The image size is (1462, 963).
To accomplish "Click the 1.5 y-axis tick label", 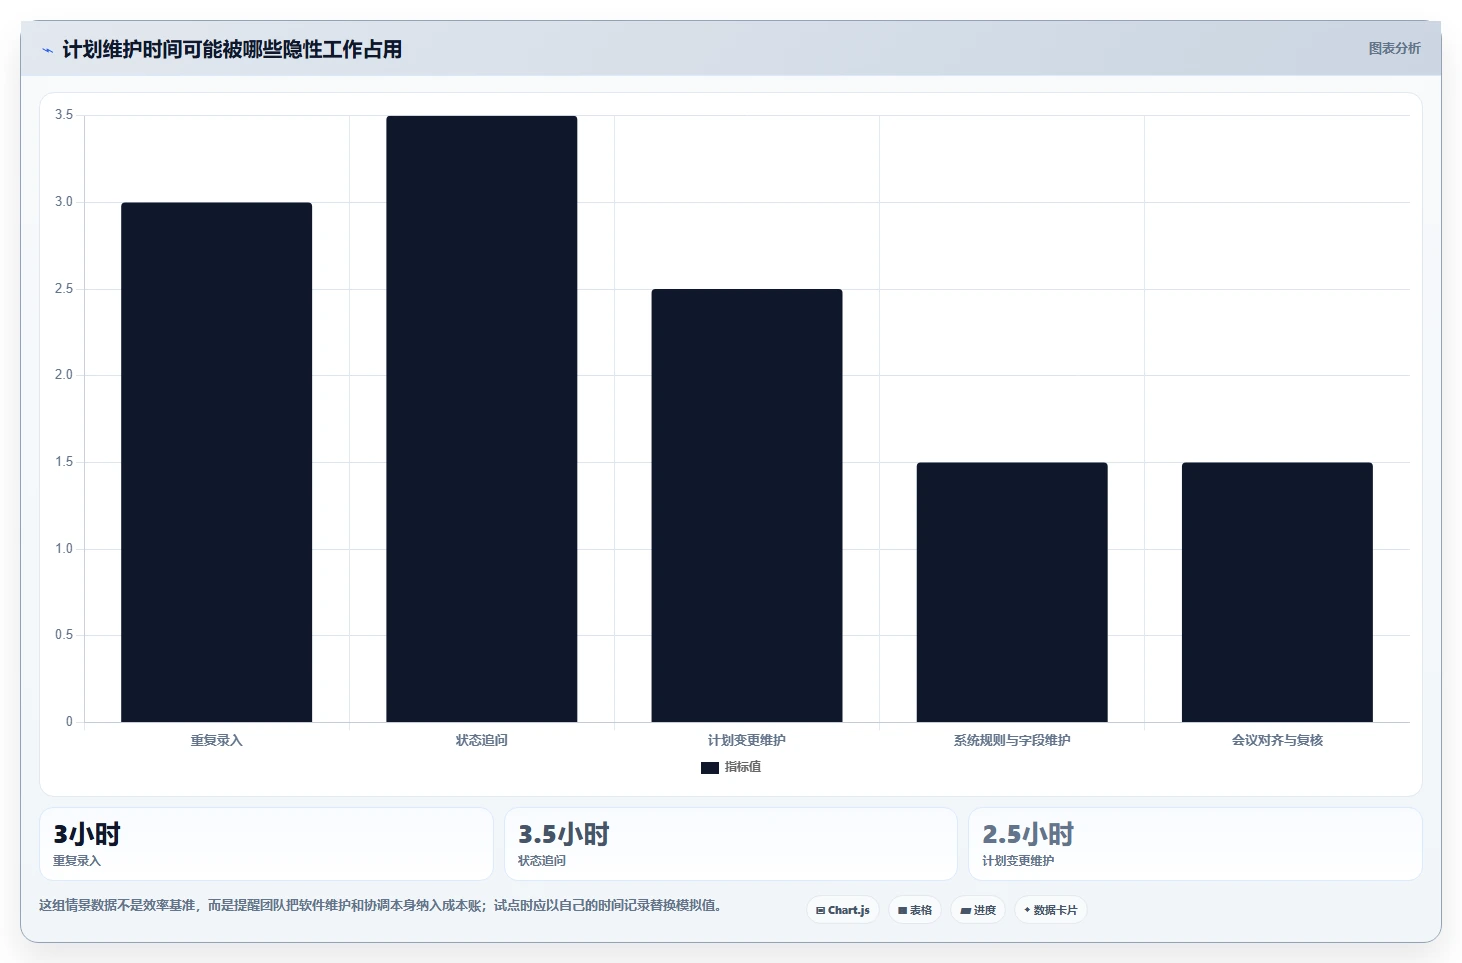I will (x=64, y=462).
